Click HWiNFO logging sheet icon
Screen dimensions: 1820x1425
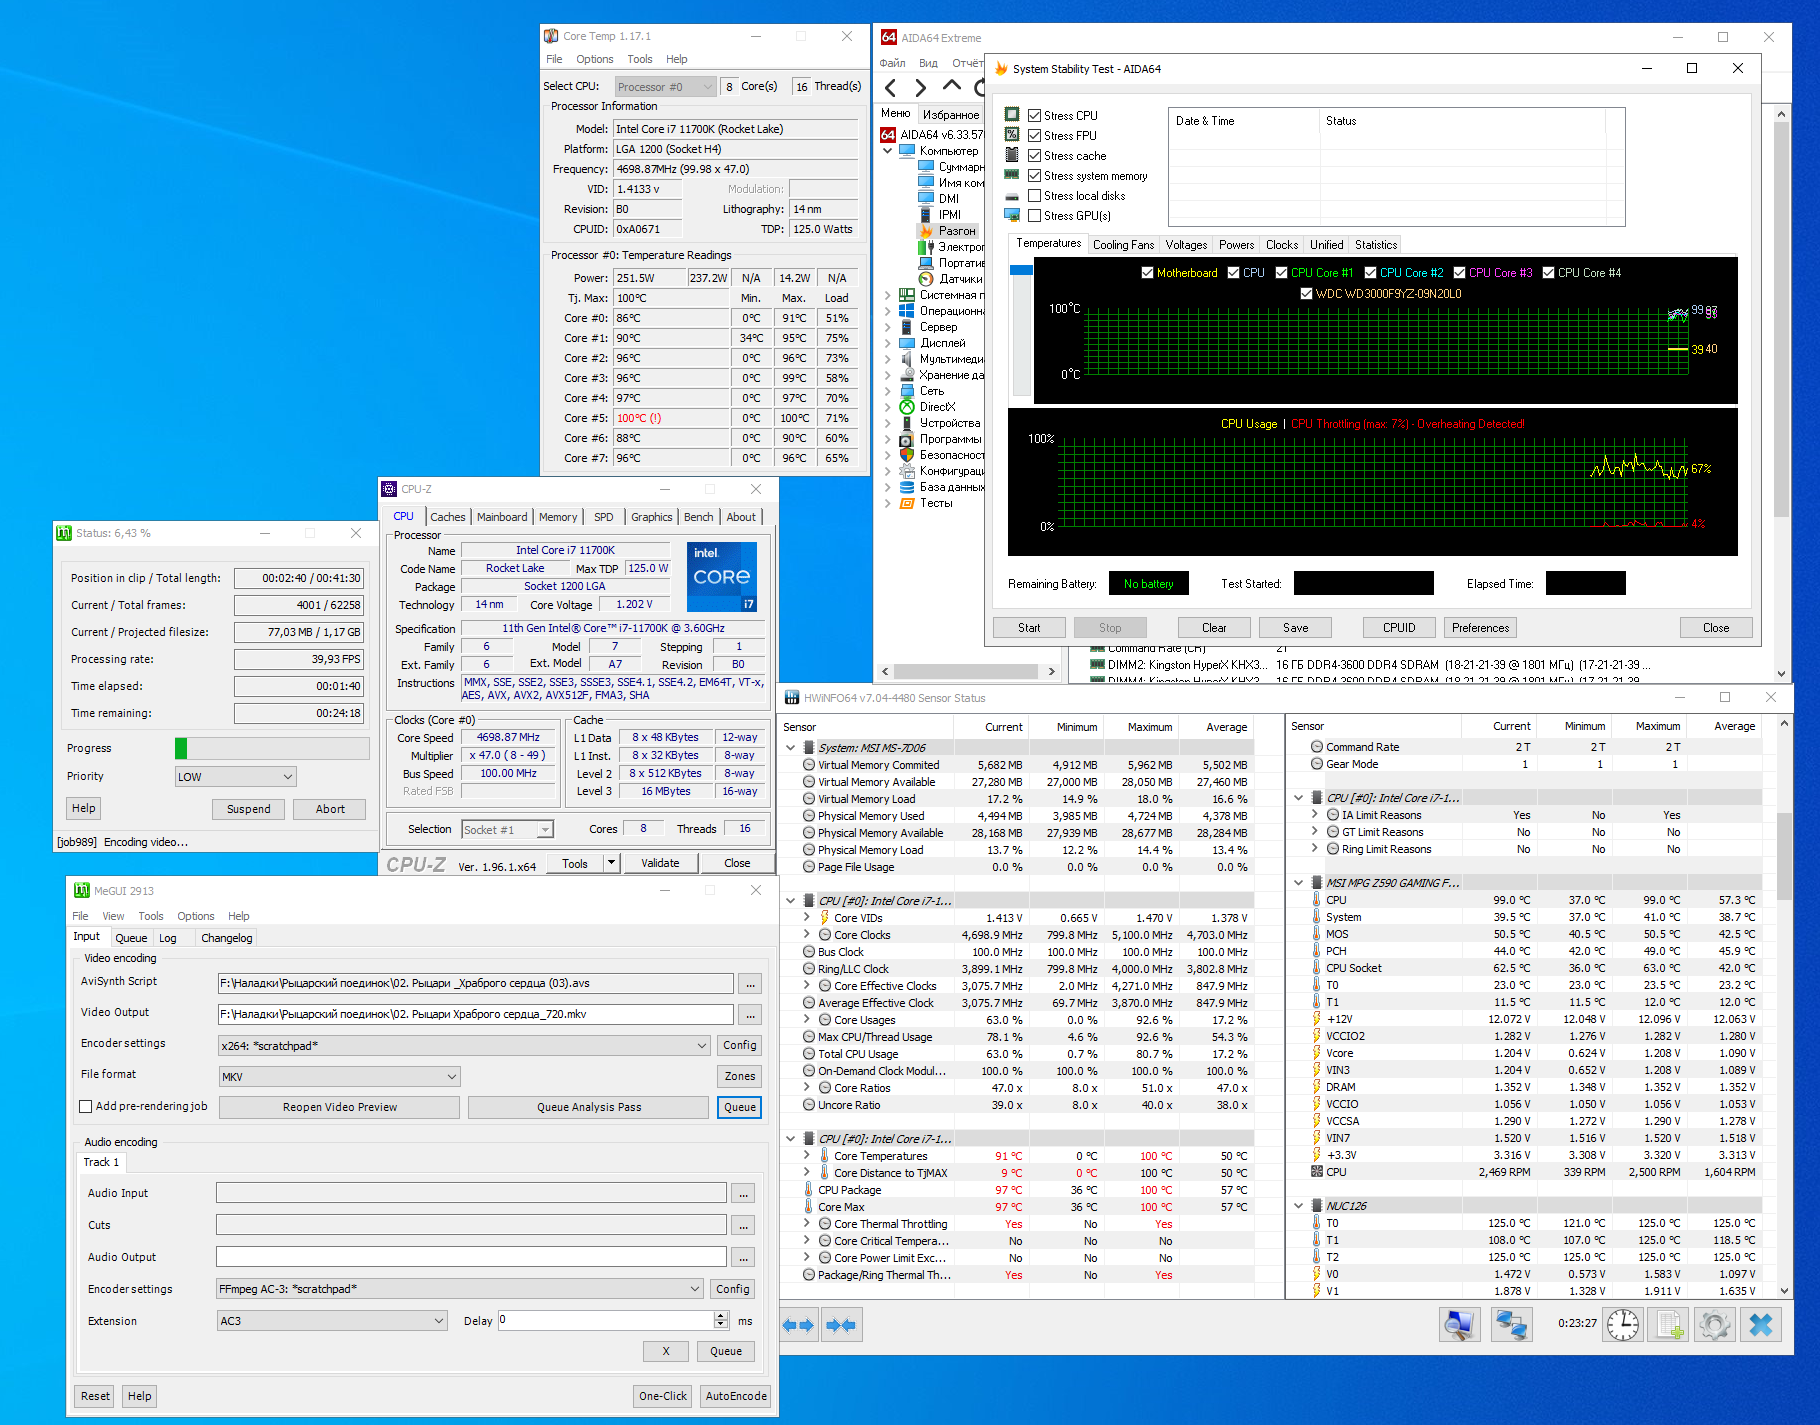(1669, 1325)
